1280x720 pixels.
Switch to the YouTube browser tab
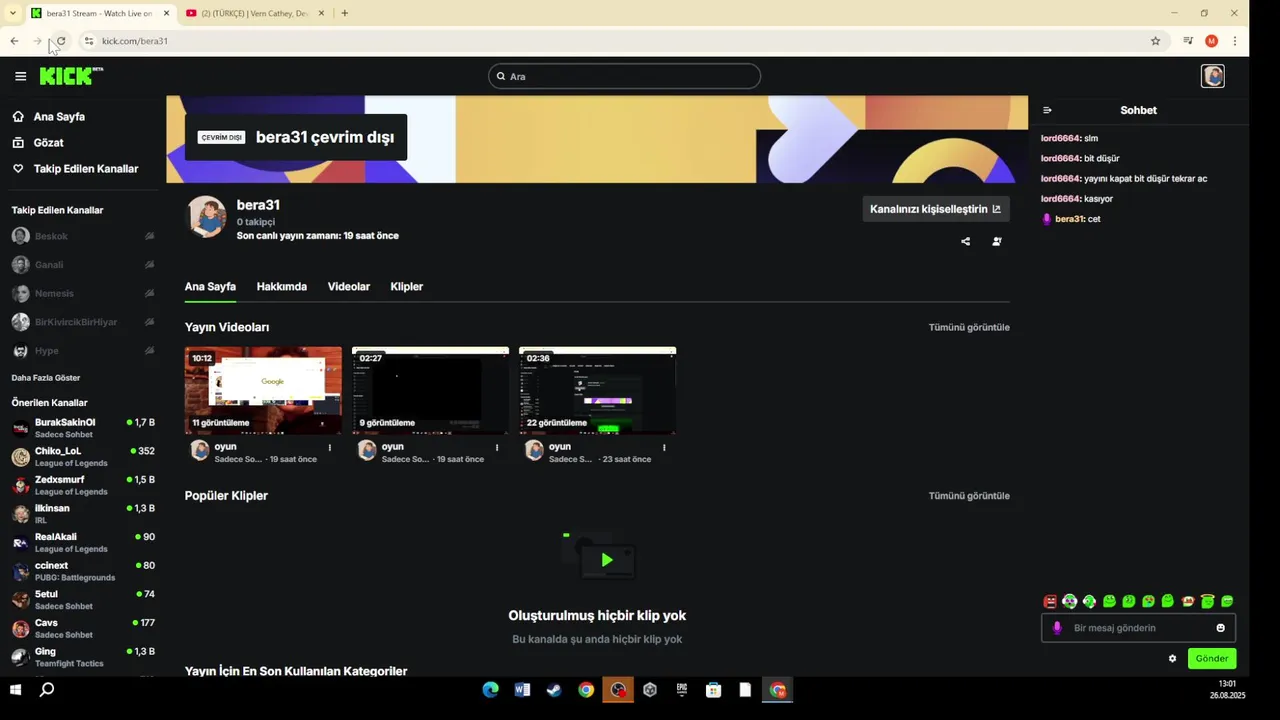(x=255, y=13)
